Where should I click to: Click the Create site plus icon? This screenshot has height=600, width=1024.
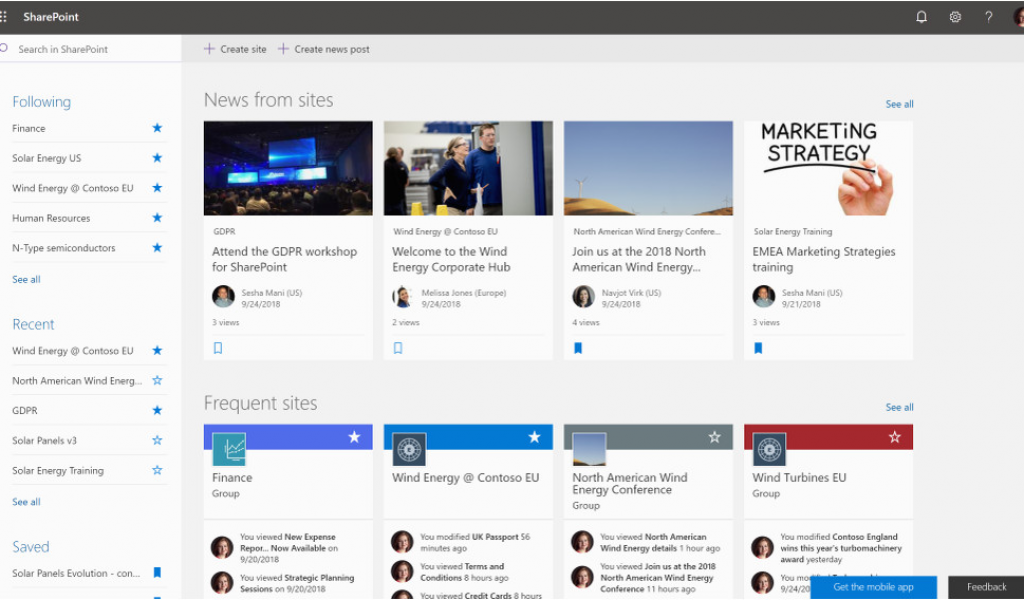[209, 49]
